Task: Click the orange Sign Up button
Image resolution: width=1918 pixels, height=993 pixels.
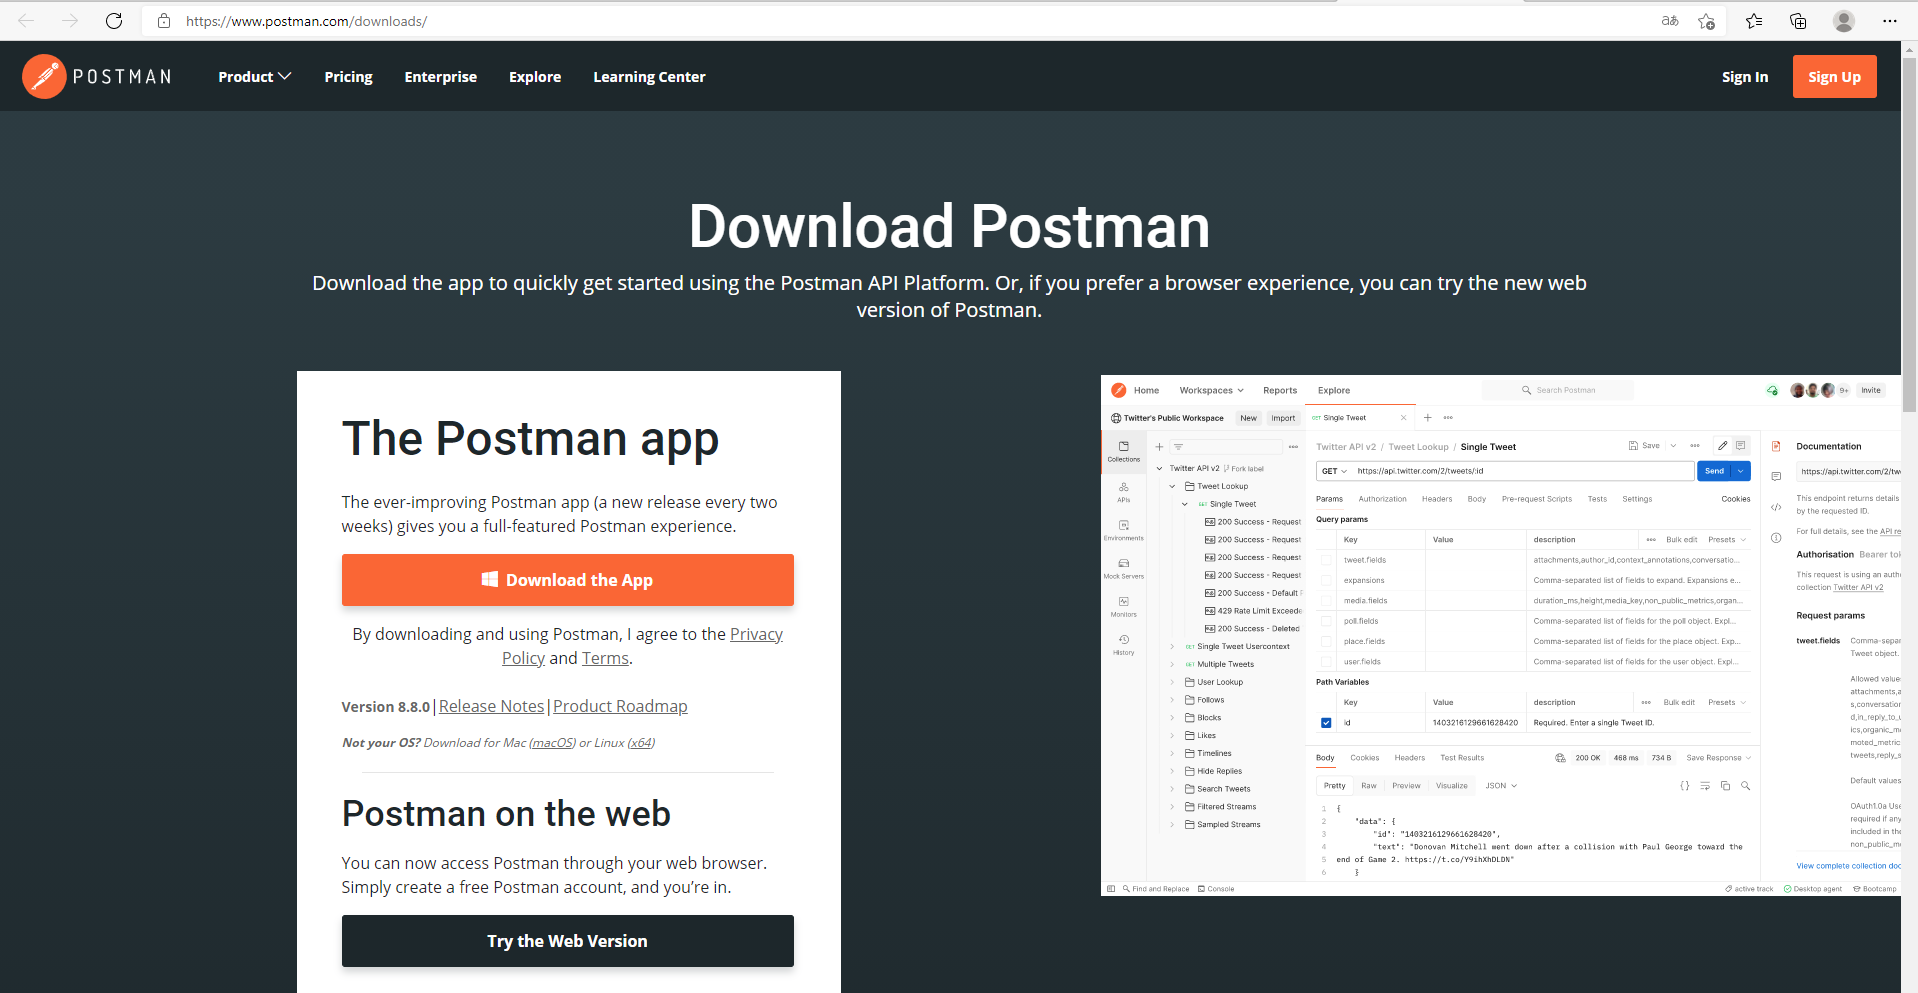Action: coord(1834,77)
